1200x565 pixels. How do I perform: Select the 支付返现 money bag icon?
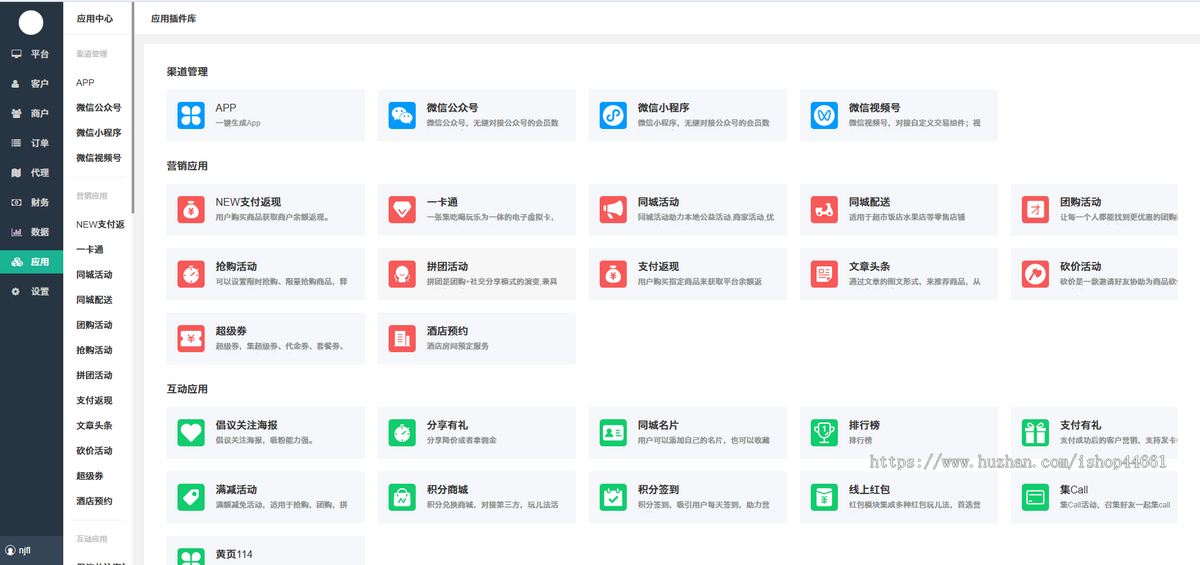pos(613,273)
